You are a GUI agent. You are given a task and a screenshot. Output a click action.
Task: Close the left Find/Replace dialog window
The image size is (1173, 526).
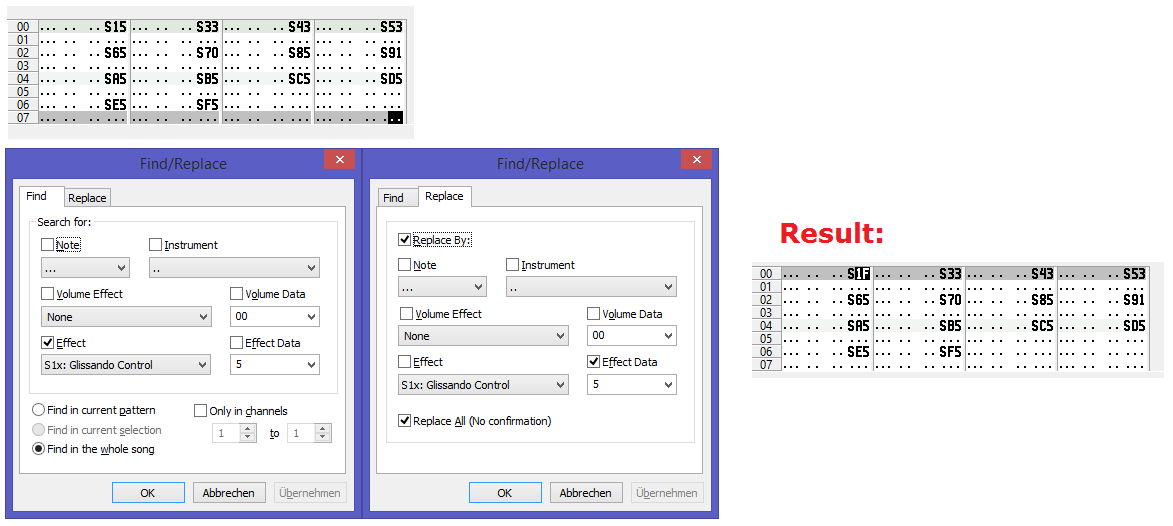coord(339,160)
